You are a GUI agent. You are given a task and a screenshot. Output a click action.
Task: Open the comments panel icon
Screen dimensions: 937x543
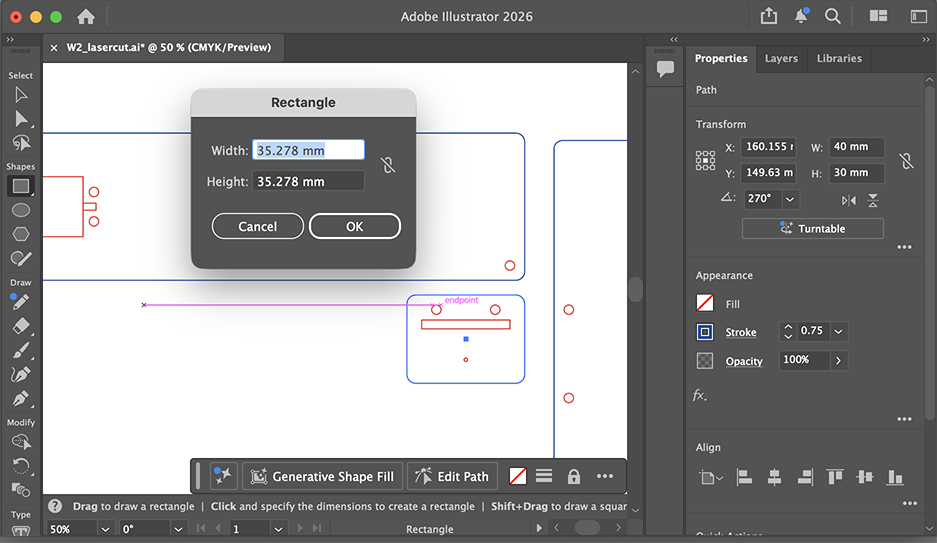point(665,68)
